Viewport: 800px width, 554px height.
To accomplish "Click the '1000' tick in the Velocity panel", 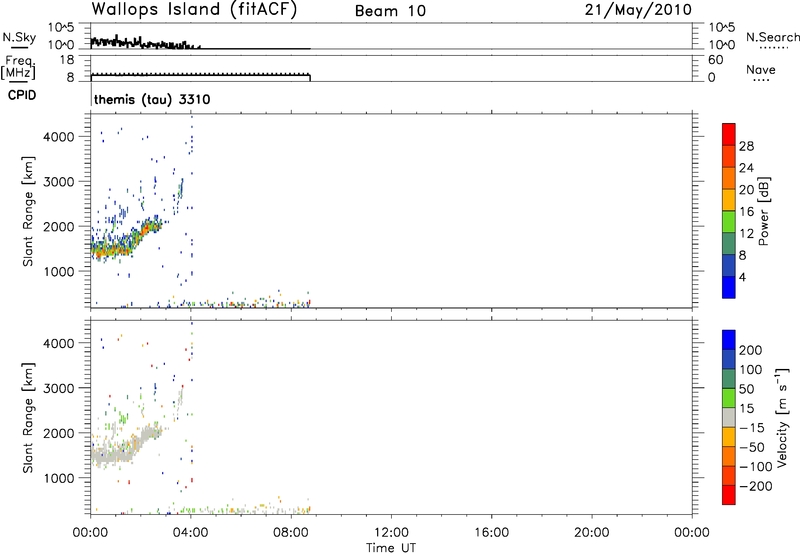I will tap(59, 478).
